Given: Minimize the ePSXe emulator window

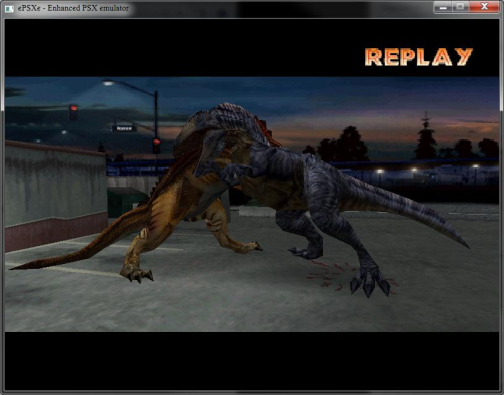Looking at the screenshot, I should (443, 7).
